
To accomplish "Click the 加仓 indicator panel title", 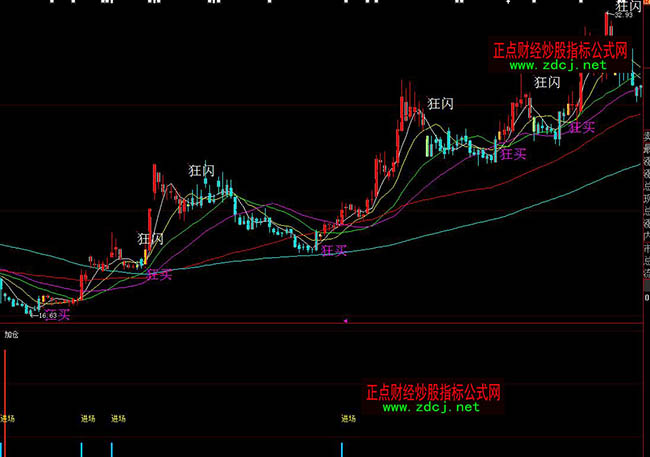I will coord(11,336).
